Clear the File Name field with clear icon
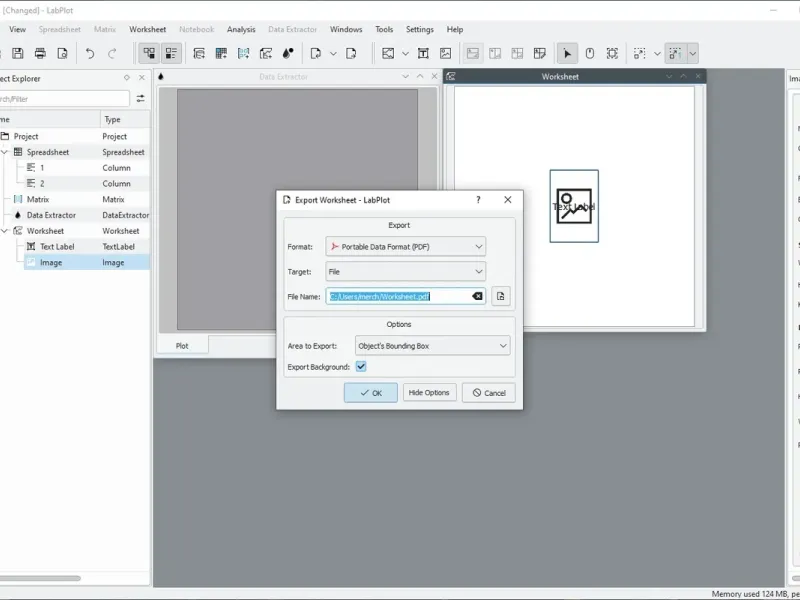Image resolution: width=800 pixels, height=600 pixels. 477,296
